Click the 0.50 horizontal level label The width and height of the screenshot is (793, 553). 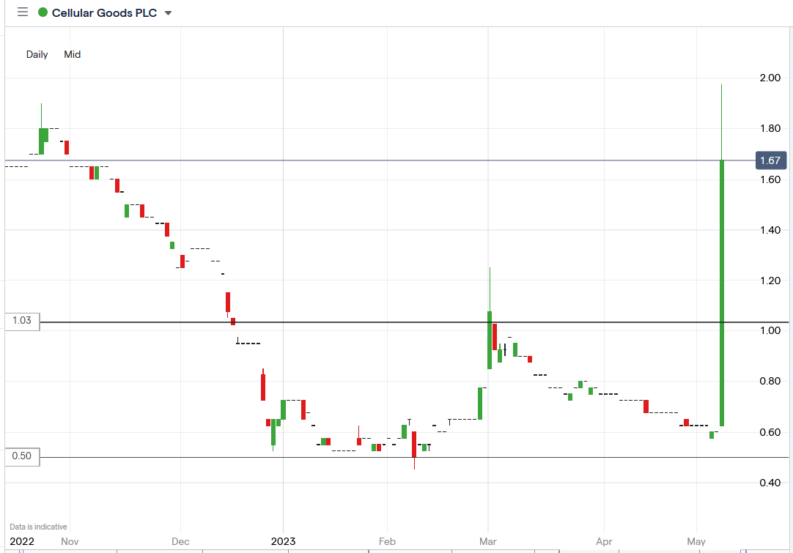pyautogui.click(x=22, y=456)
